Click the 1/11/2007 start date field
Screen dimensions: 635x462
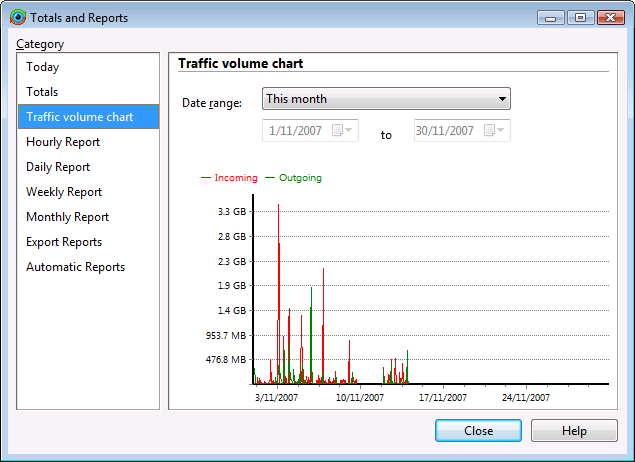tap(310, 130)
